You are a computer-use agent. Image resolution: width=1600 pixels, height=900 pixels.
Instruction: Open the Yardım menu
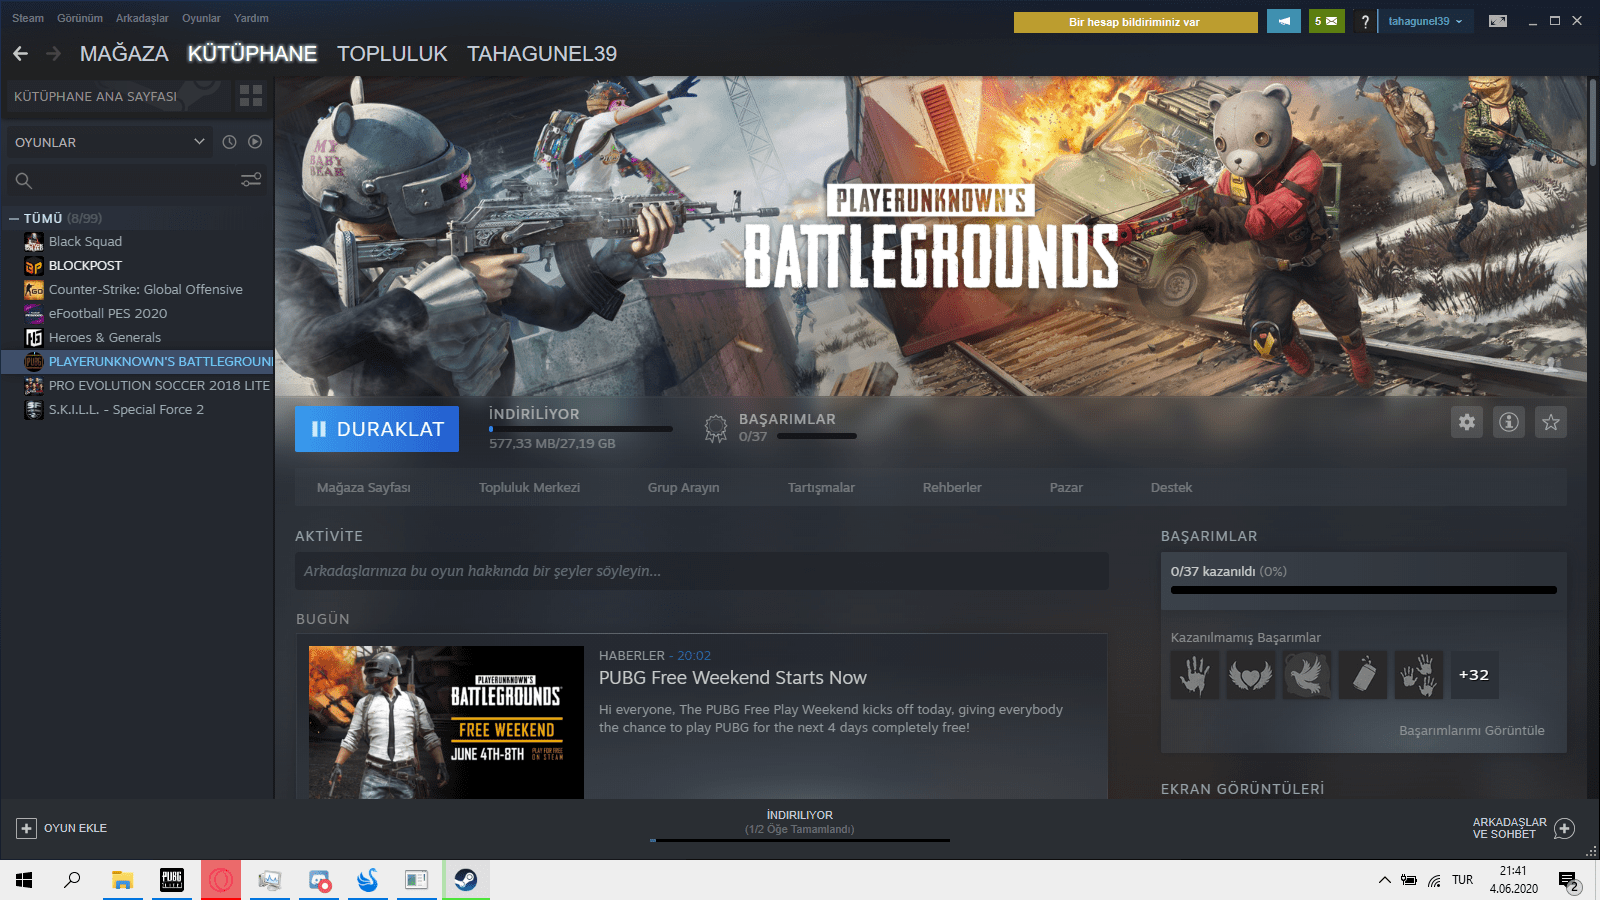click(251, 18)
